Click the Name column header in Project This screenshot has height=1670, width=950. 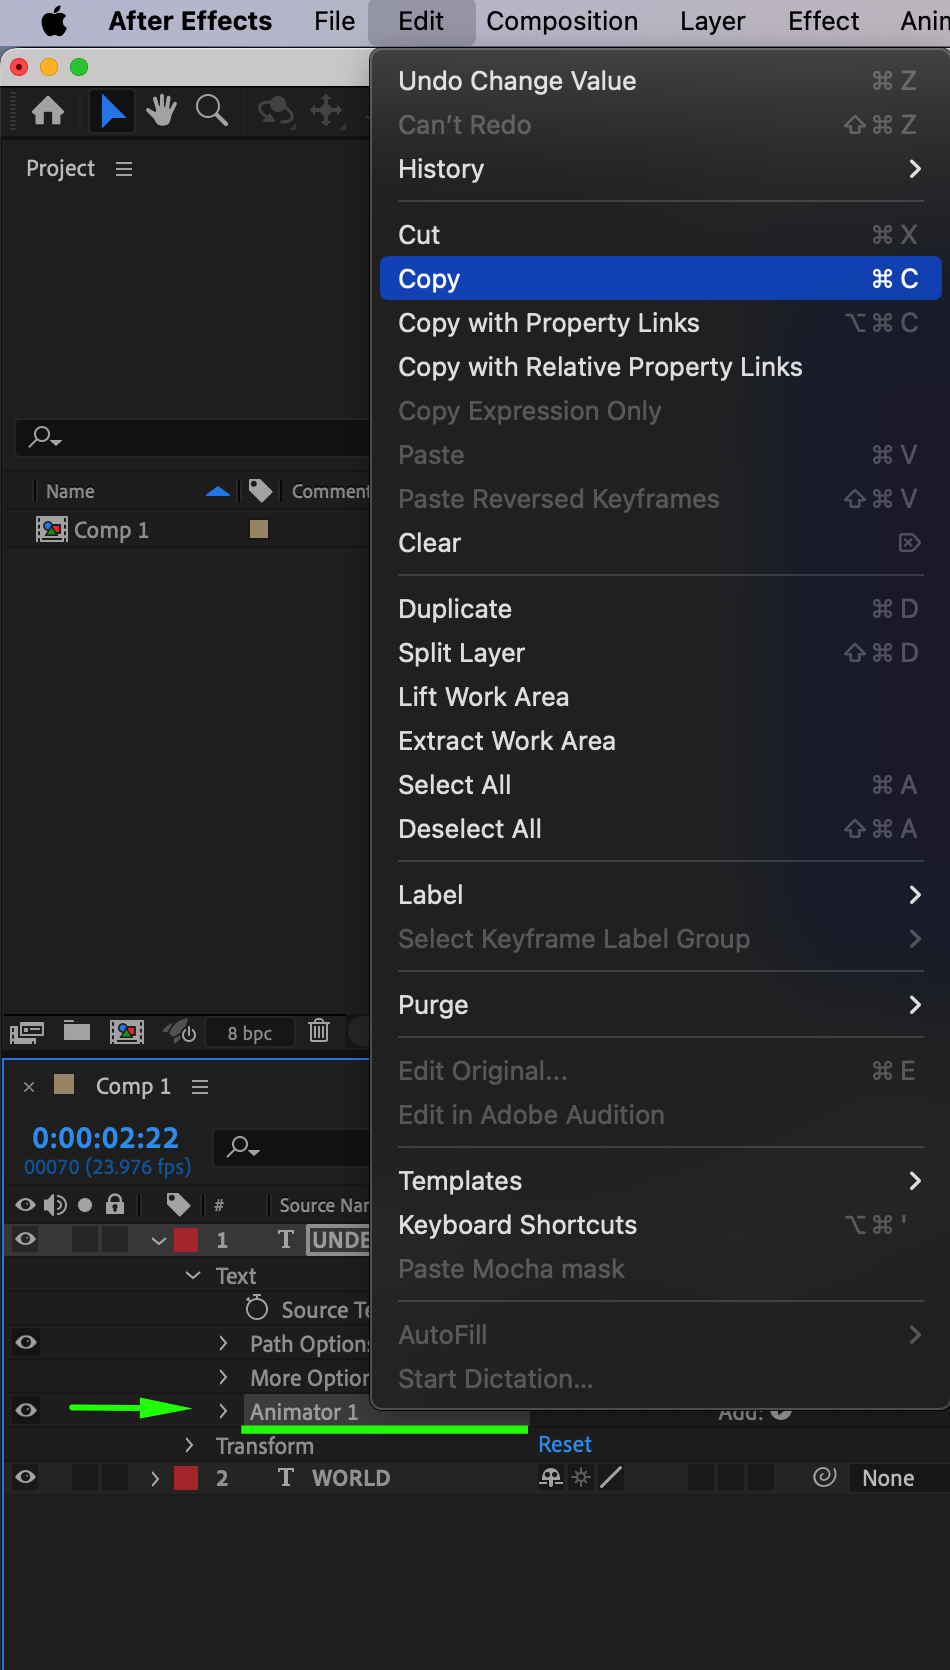[x=70, y=491]
